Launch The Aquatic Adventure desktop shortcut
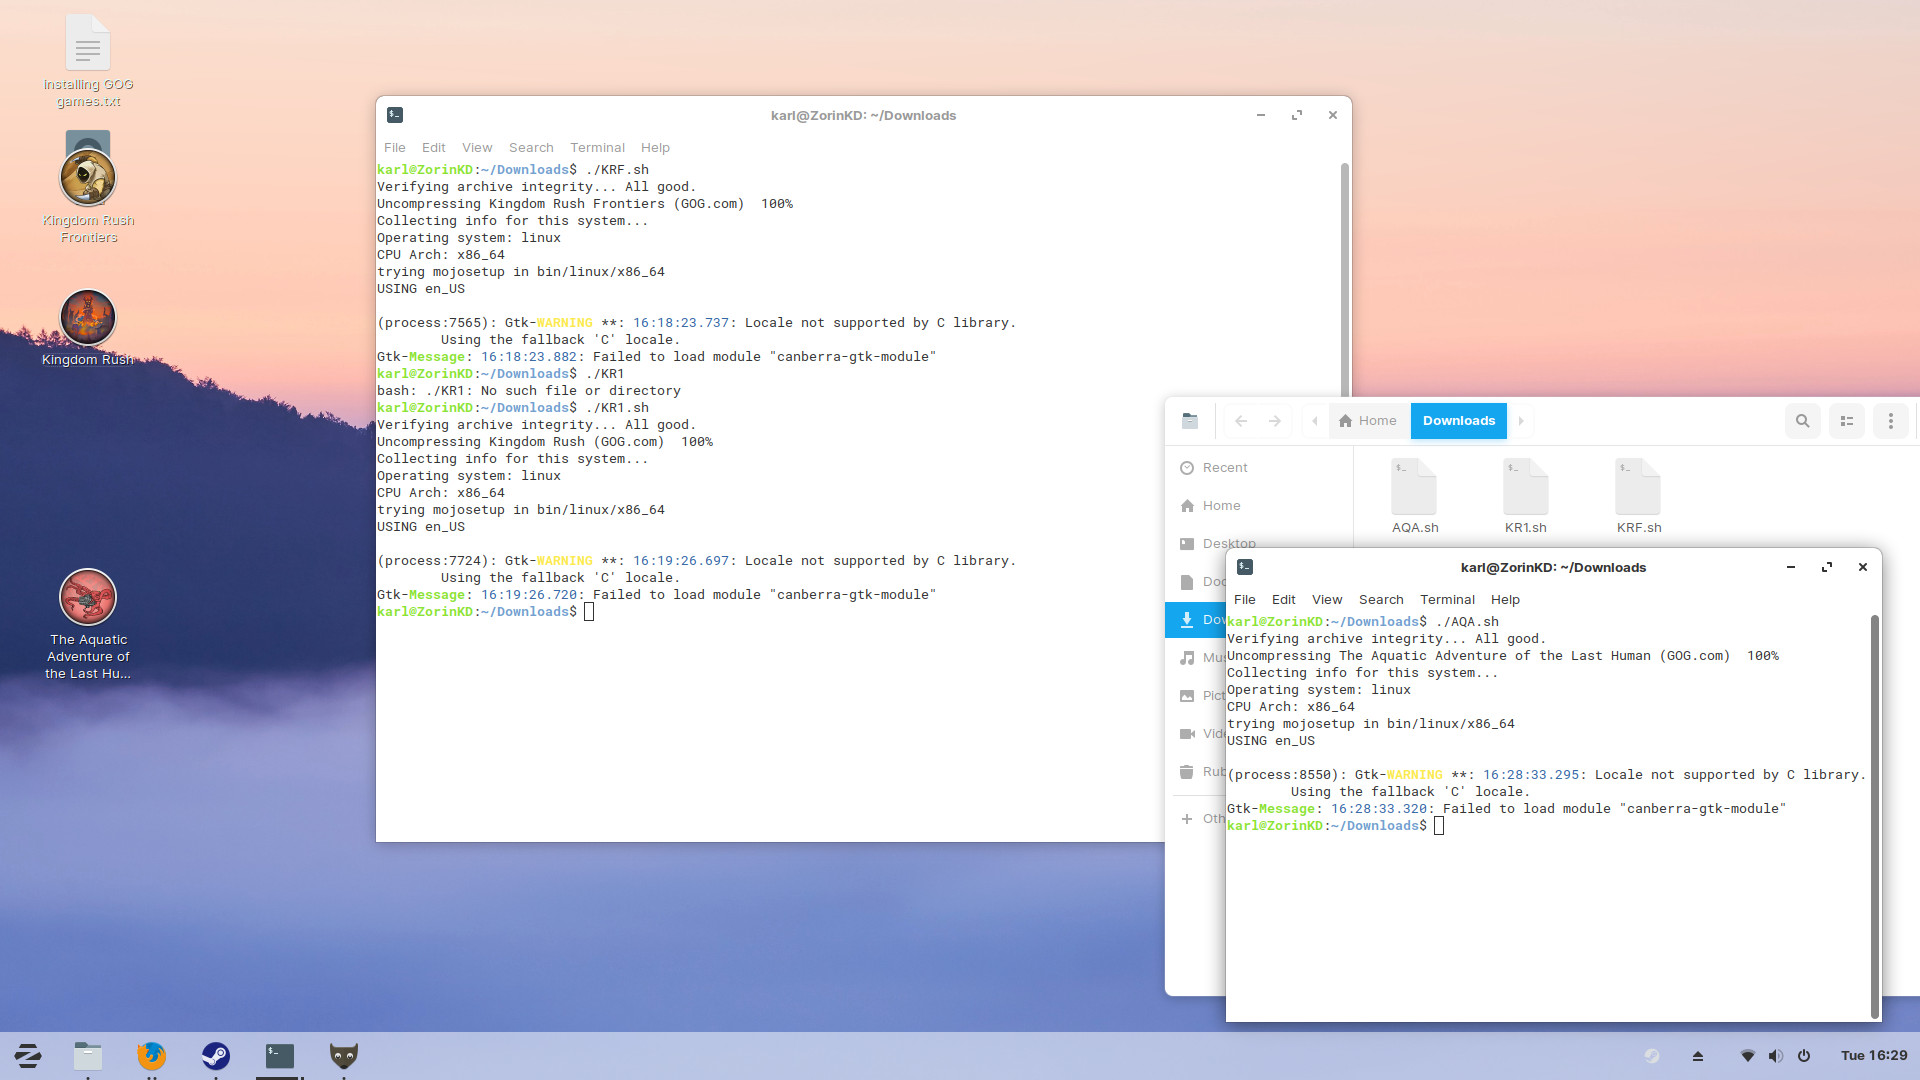This screenshot has height=1080, width=1920. pyautogui.click(x=88, y=625)
